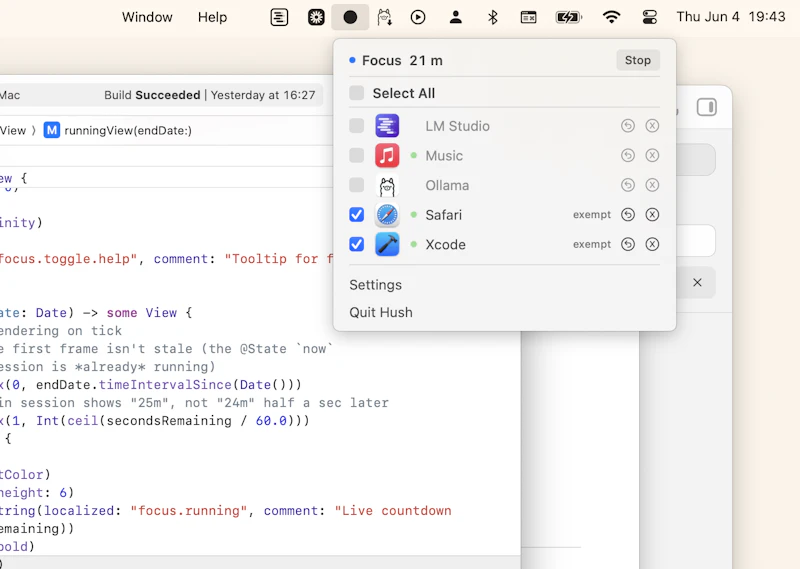Click the revert arrow icon for Music
The width and height of the screenshot is (800, 569).
coord(628,155)
